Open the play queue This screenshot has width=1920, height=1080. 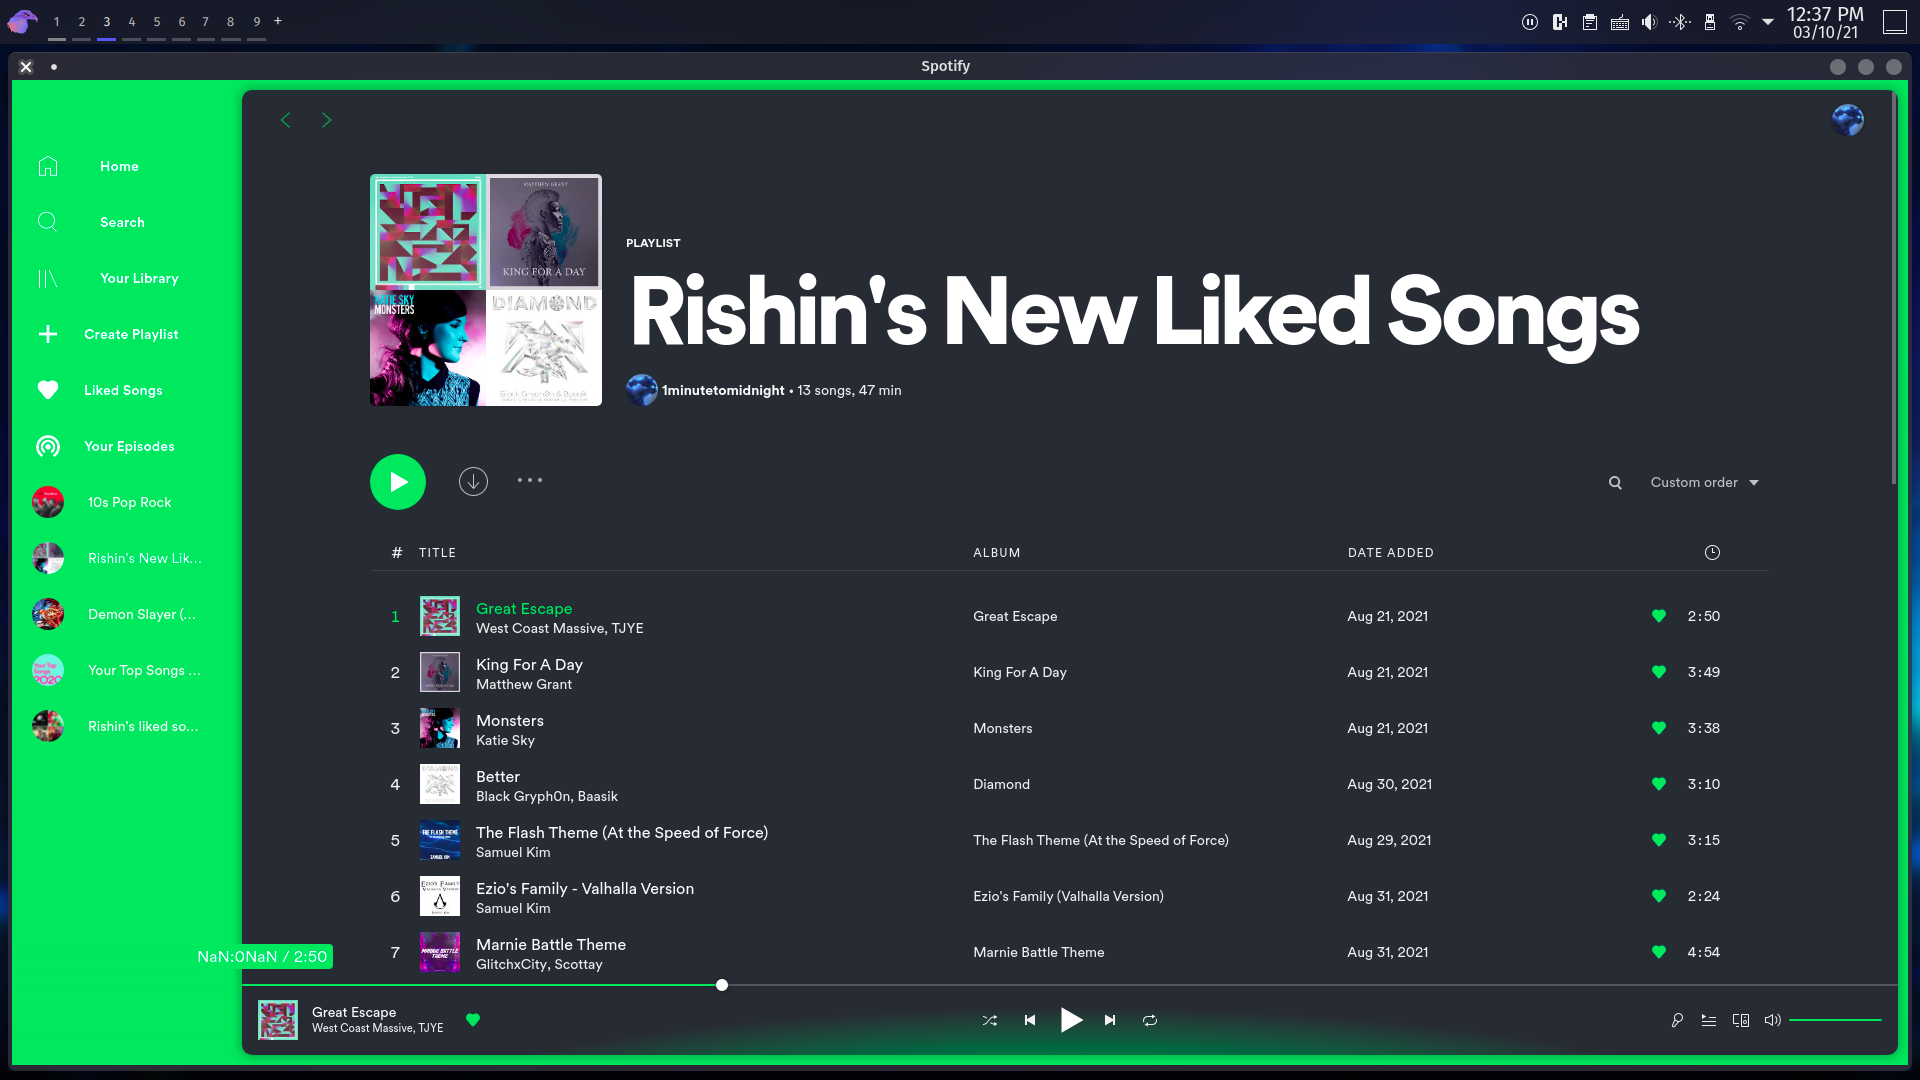point(1709,1020)
